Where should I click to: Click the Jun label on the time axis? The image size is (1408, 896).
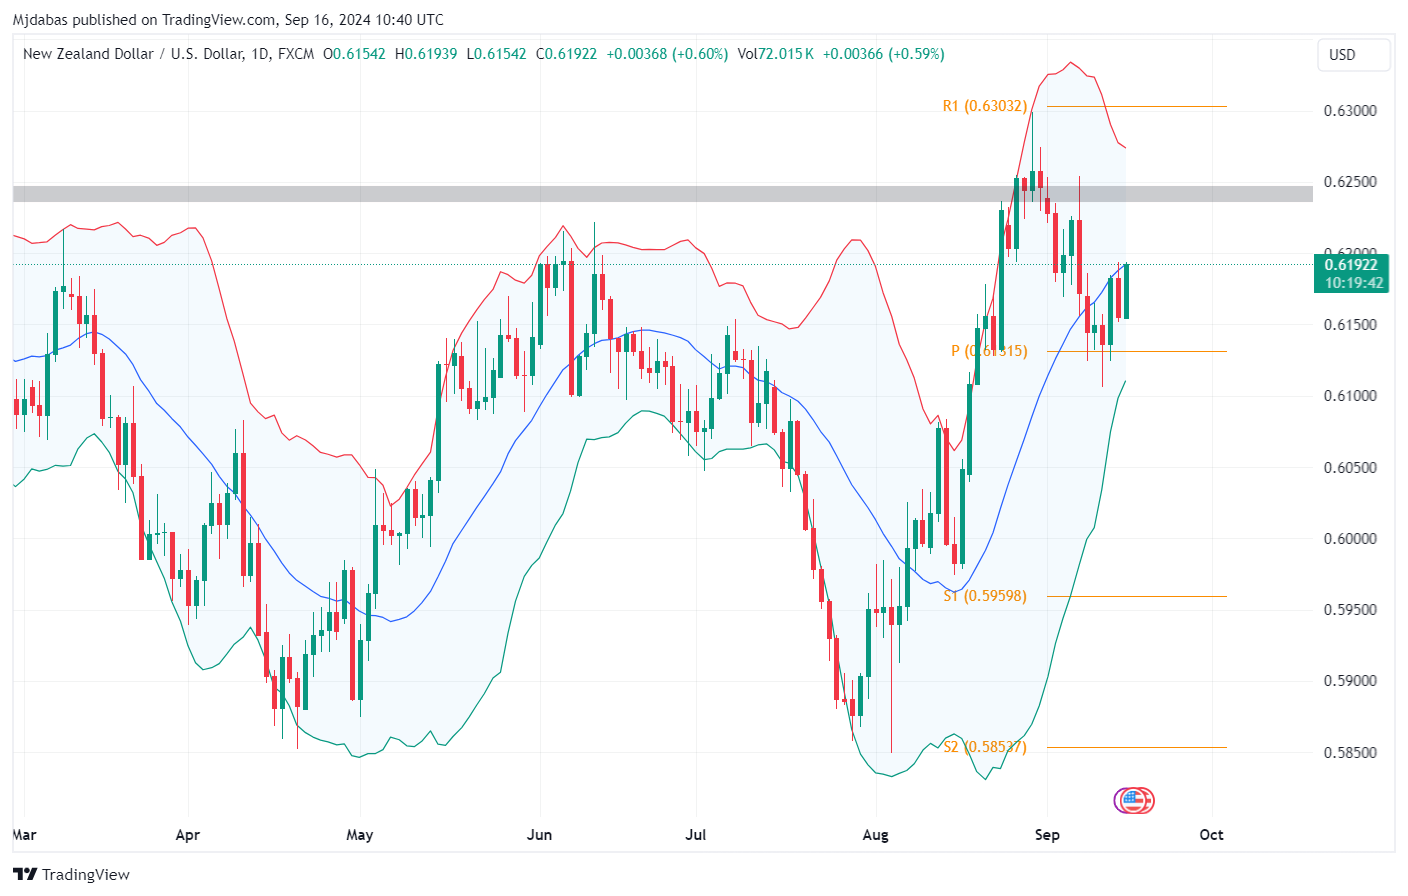coord(539,835)
